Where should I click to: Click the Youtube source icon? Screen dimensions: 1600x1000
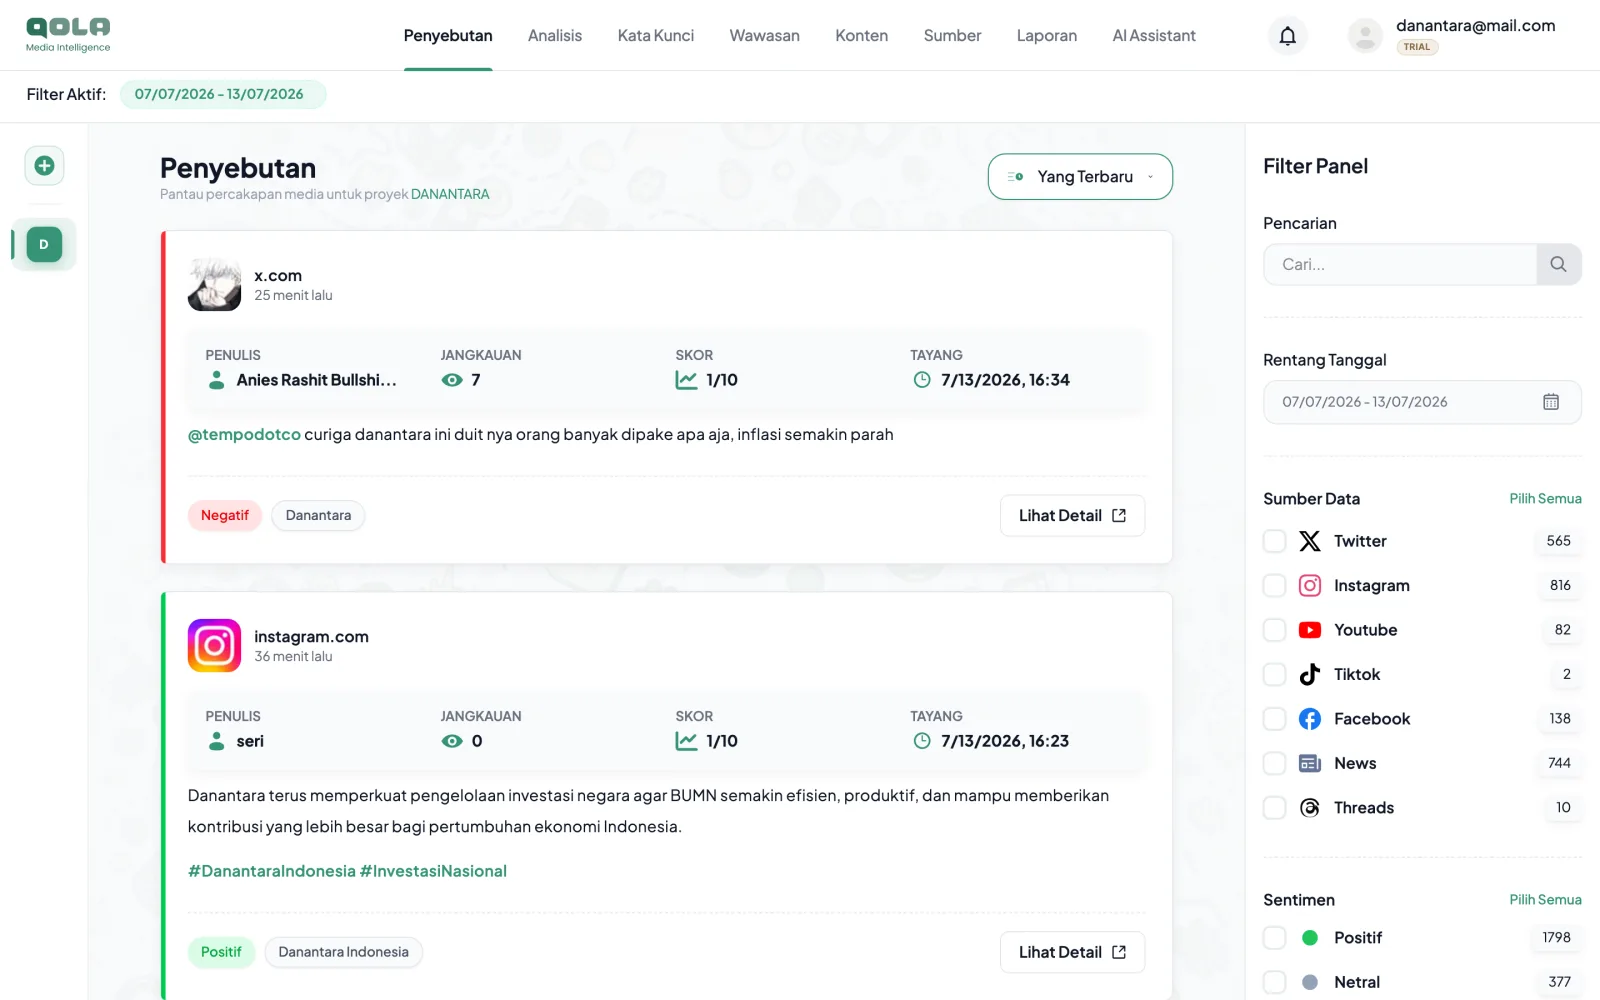(1310, 630)
